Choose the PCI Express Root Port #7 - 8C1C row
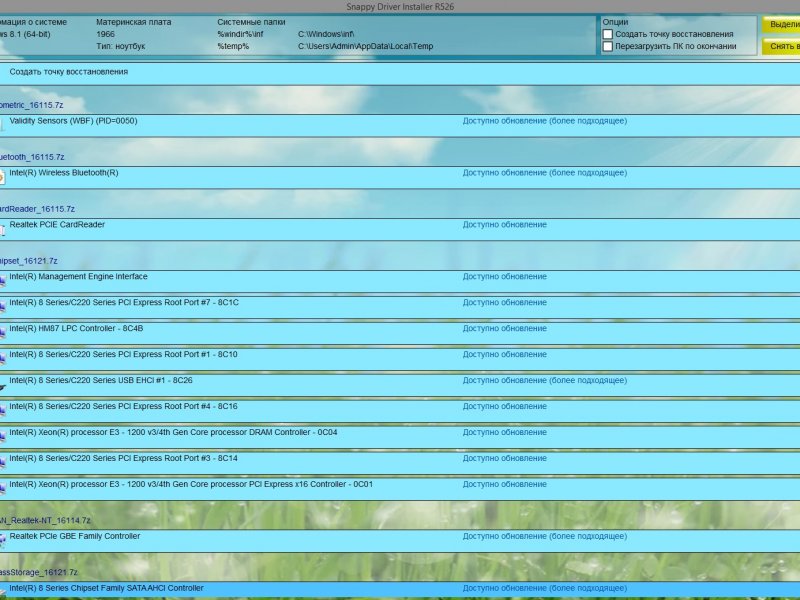800x600 pixels. 400,308
